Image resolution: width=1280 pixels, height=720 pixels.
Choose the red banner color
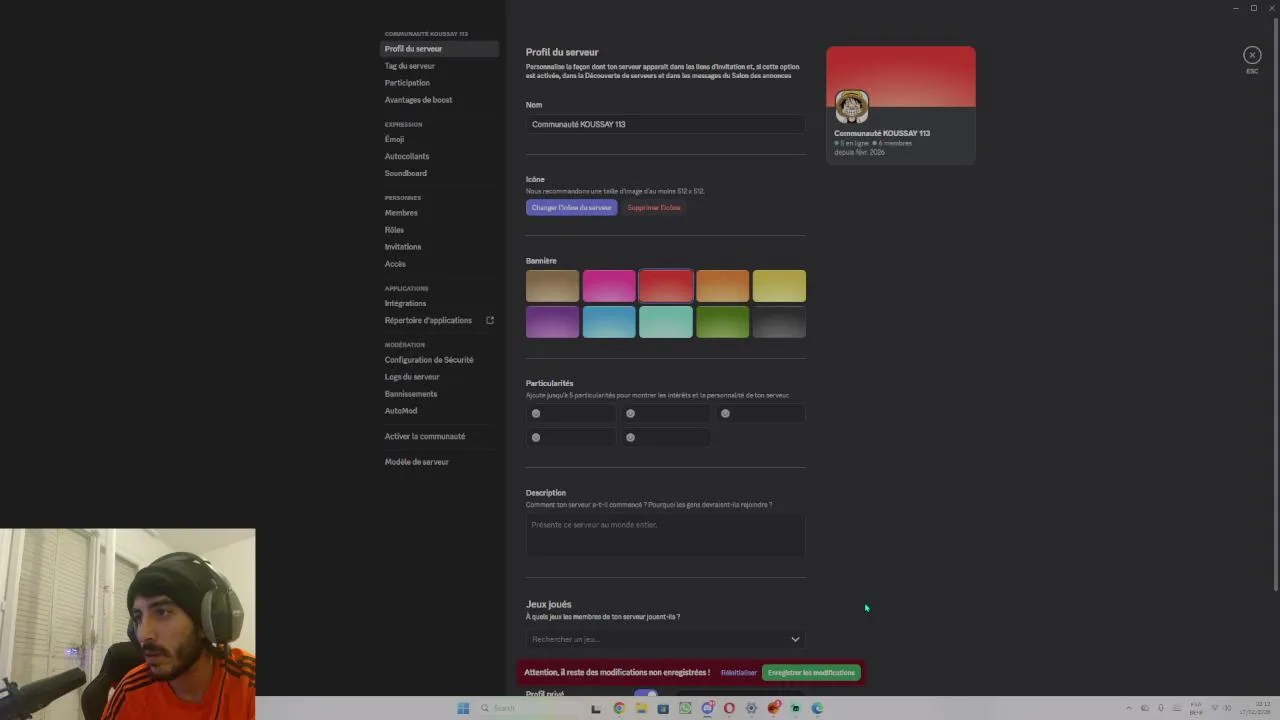tap(666, 286)
